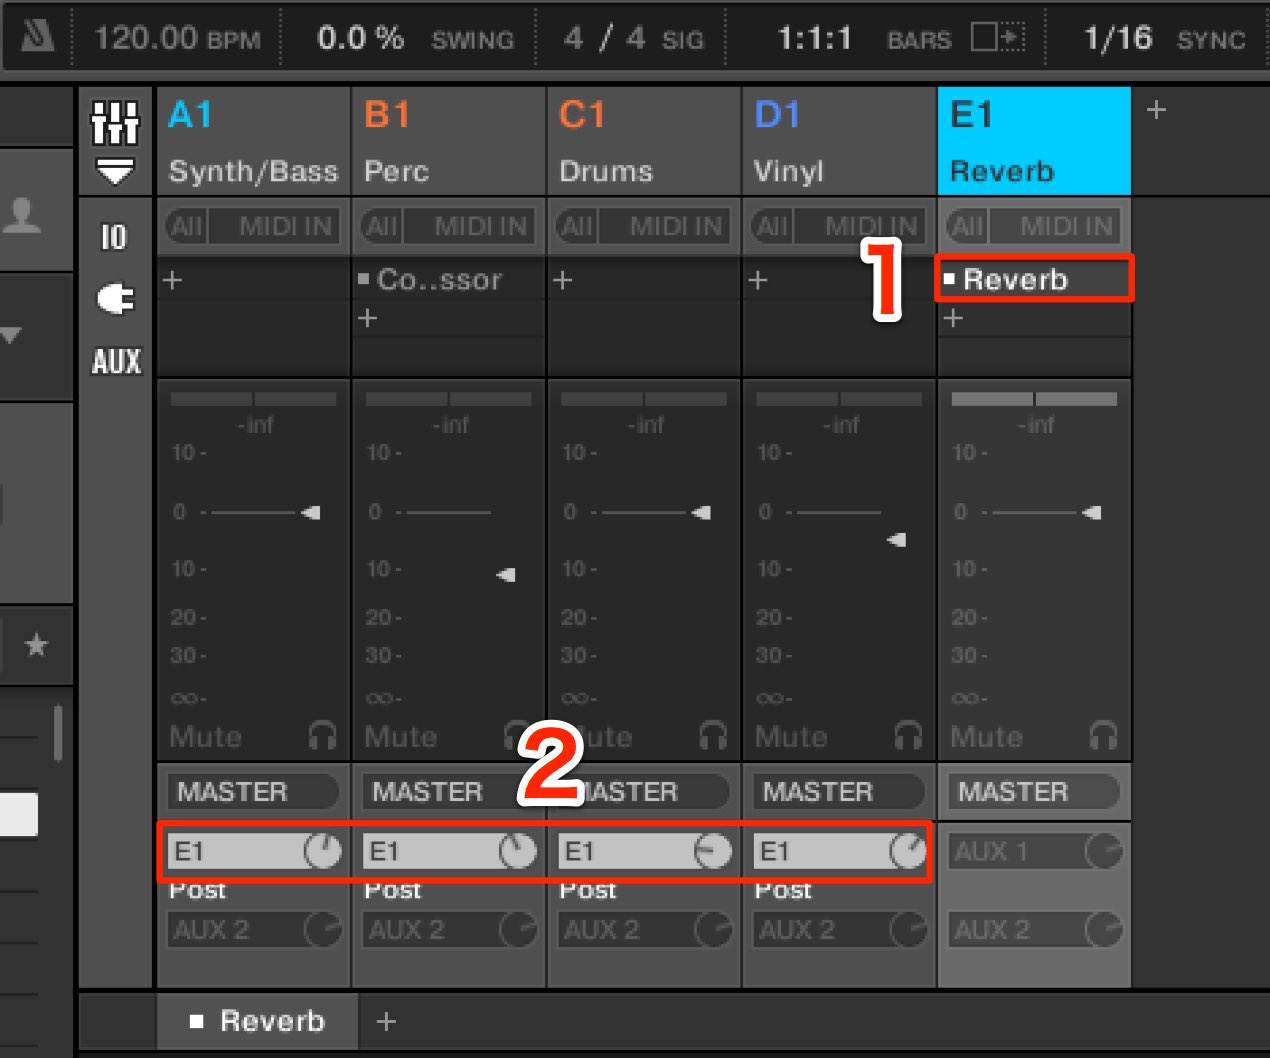Add a new group with plus icon
This screenshot has height=1058, width=1270.
click(x=1156, y=109)
